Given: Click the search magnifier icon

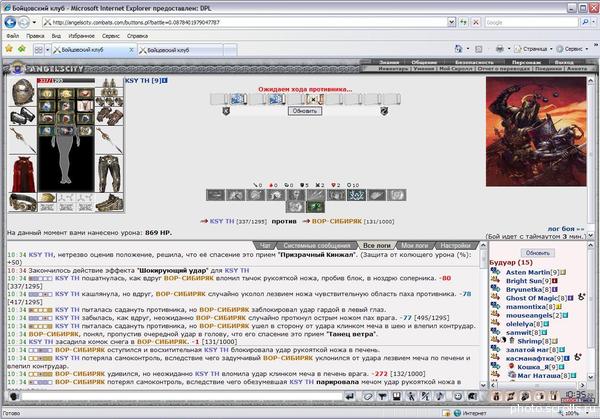Looking at the screenshot, I should [585, 22].
